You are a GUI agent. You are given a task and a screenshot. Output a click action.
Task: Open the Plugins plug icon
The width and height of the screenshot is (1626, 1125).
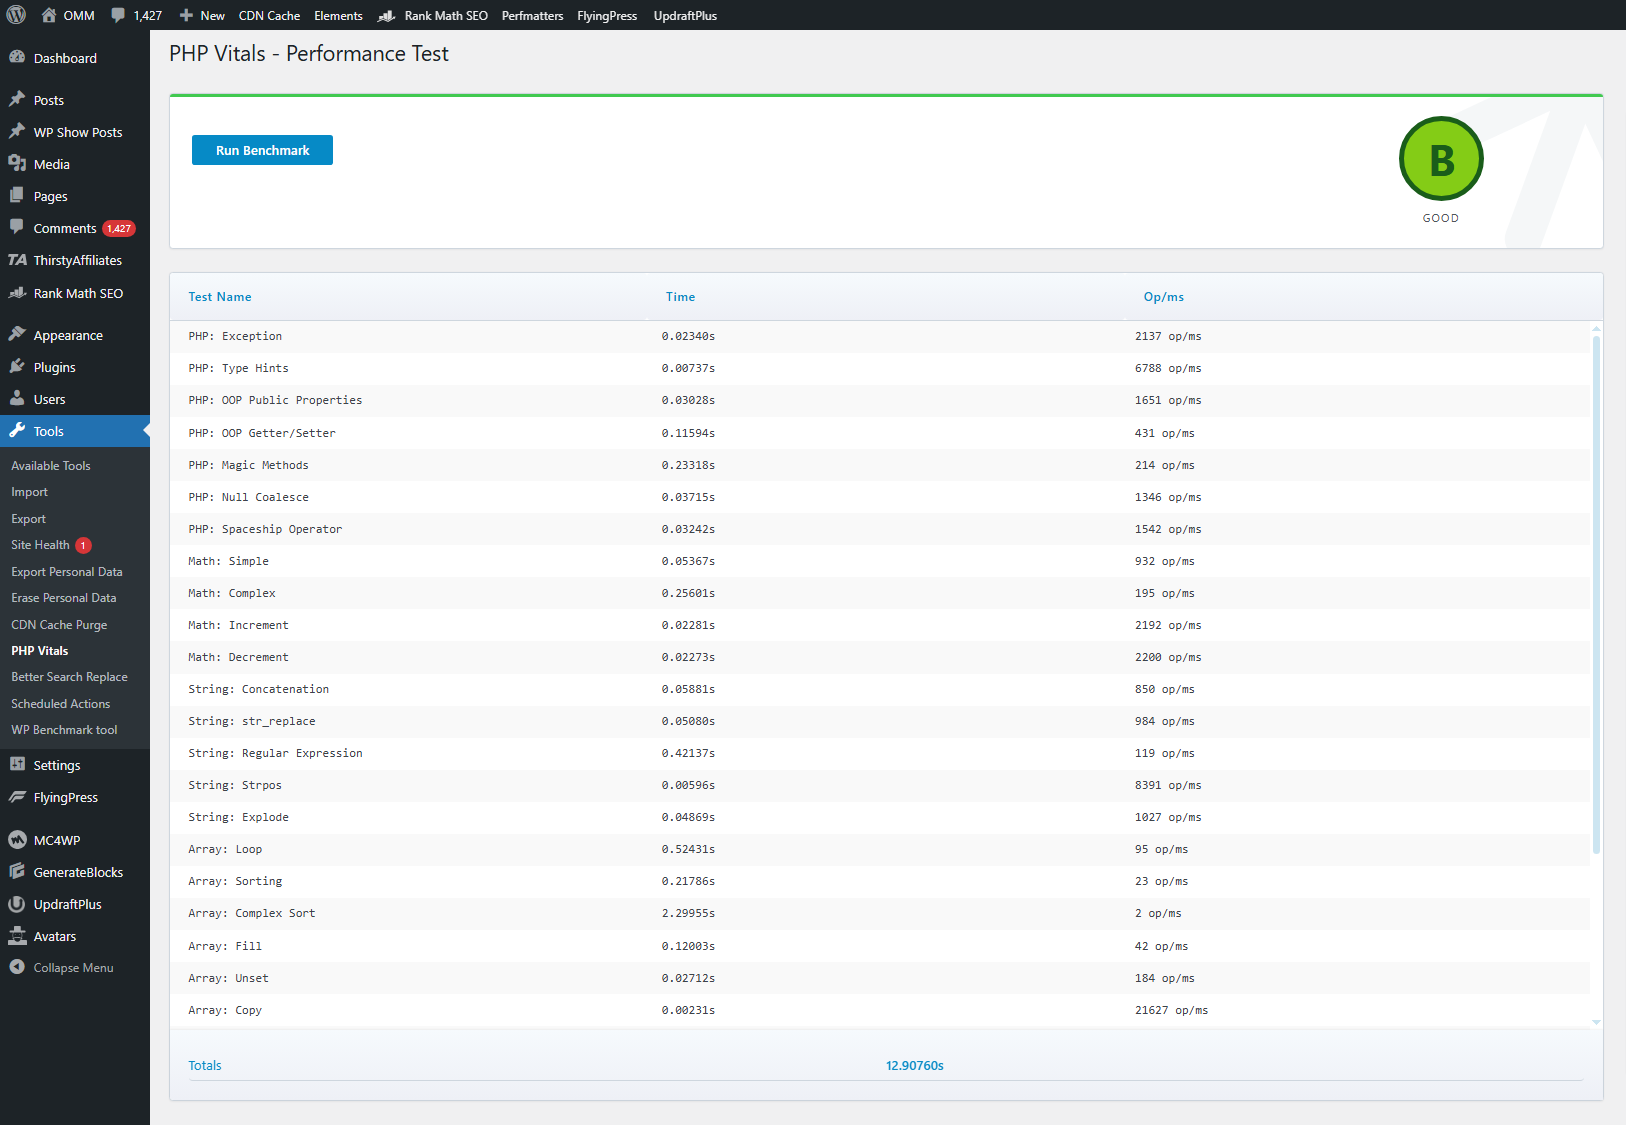coord(18,366)
